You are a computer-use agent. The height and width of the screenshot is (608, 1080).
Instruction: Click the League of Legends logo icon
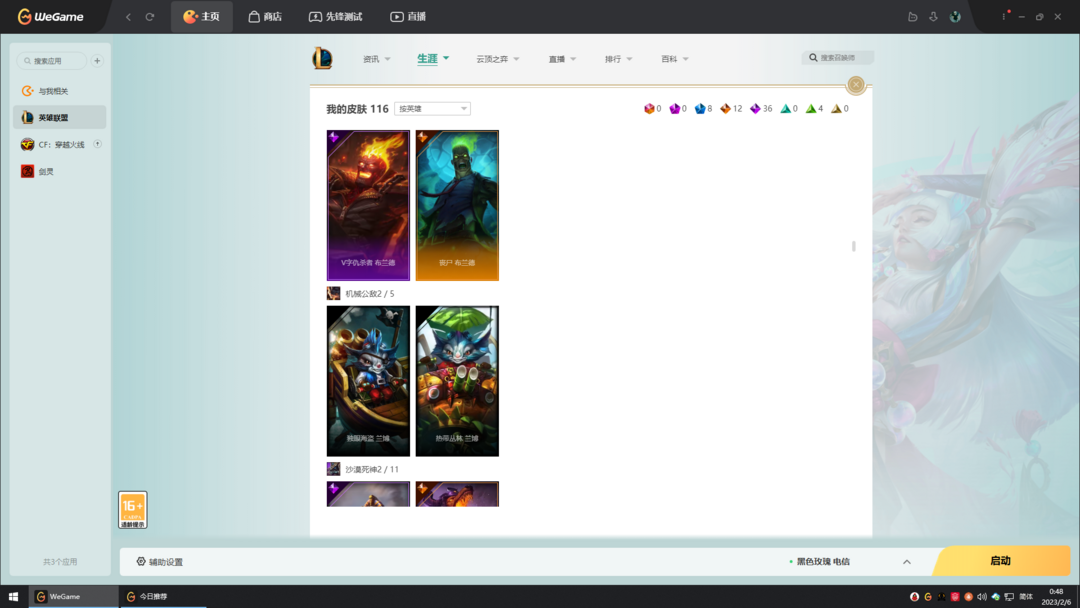[322, 59]
